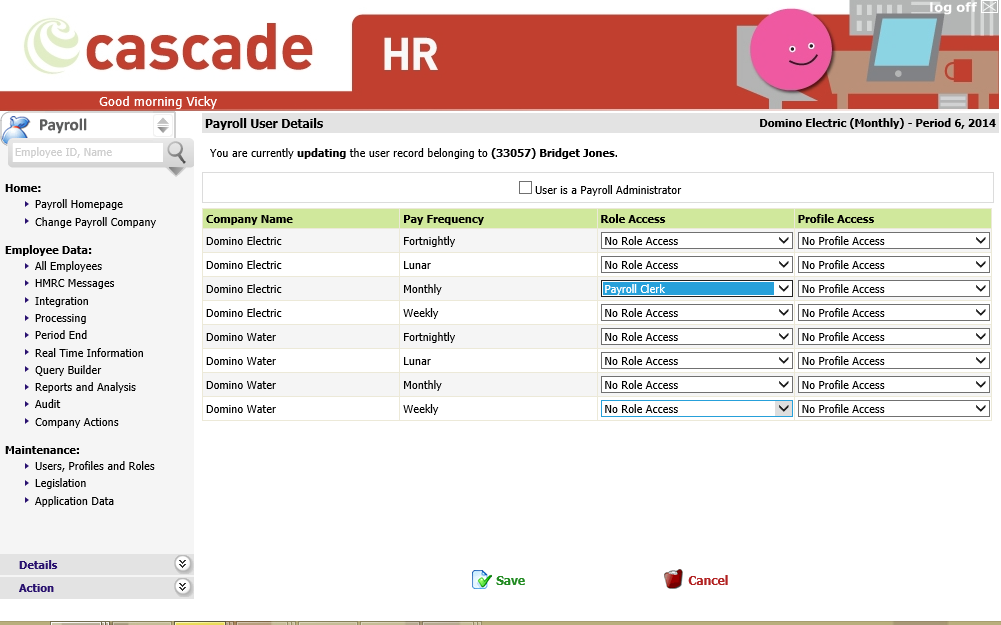Open Role Access dropdown for Domino Water Fortnightly
This screenshot has width=1001, height=625.
(696, 337)
